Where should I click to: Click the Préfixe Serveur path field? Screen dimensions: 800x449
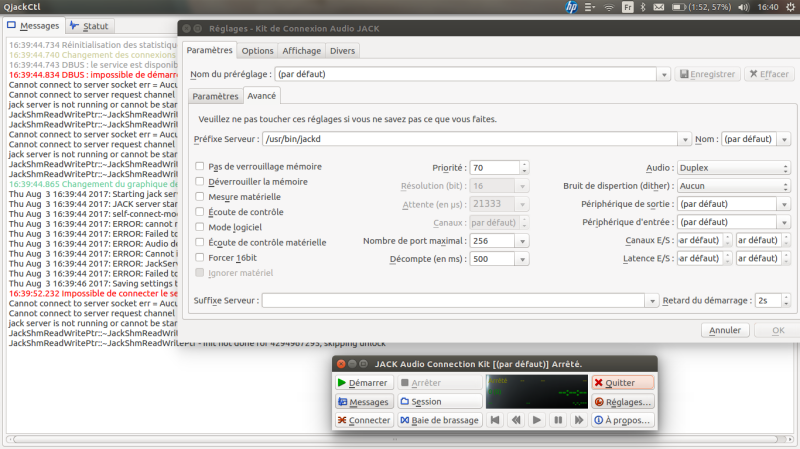[x=470, y=139]
